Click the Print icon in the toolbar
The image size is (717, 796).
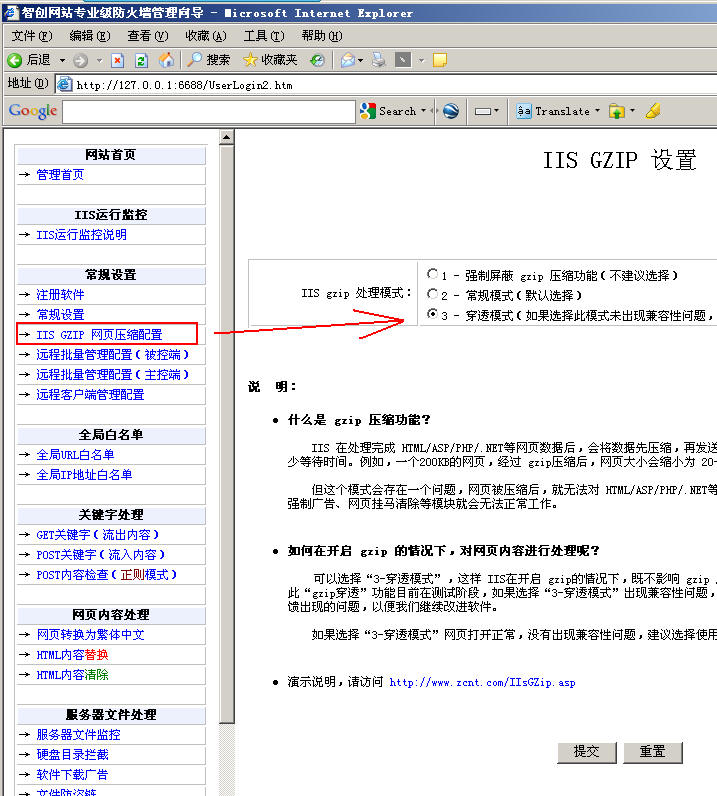coord(378,60)
